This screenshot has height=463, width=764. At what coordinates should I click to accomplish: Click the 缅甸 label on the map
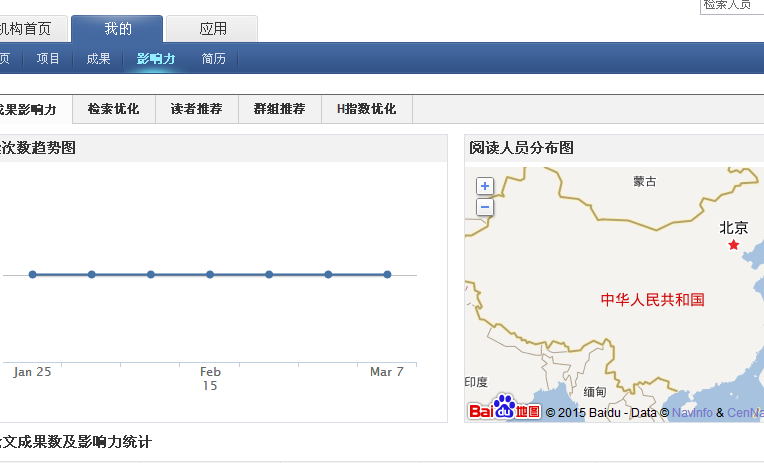[595, 392]
